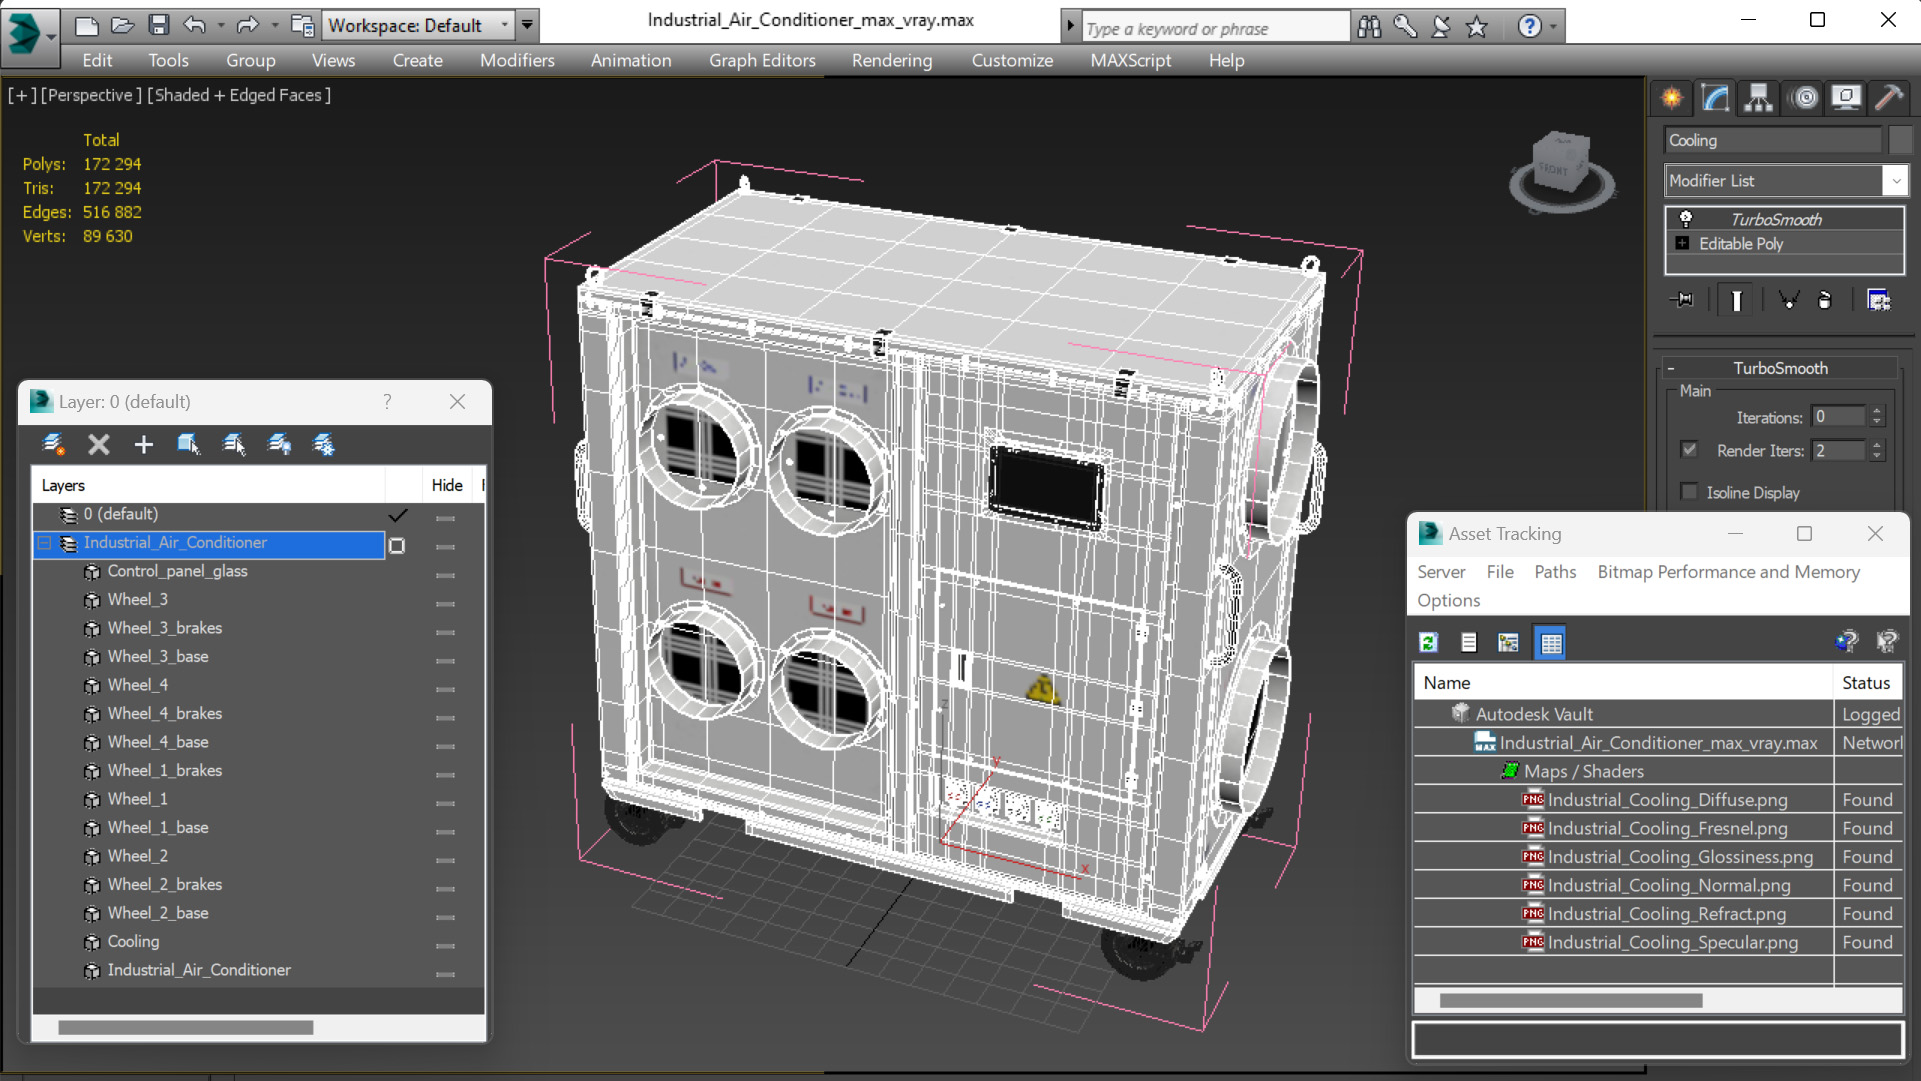Open Configure Modifier Sets icon

pos(1879,300)
